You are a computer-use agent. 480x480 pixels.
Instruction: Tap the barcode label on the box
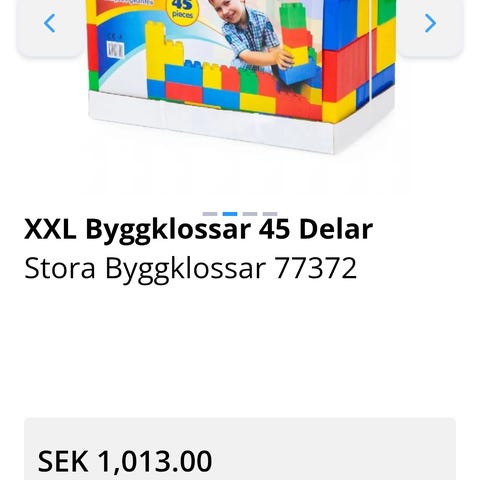[115, 50]
